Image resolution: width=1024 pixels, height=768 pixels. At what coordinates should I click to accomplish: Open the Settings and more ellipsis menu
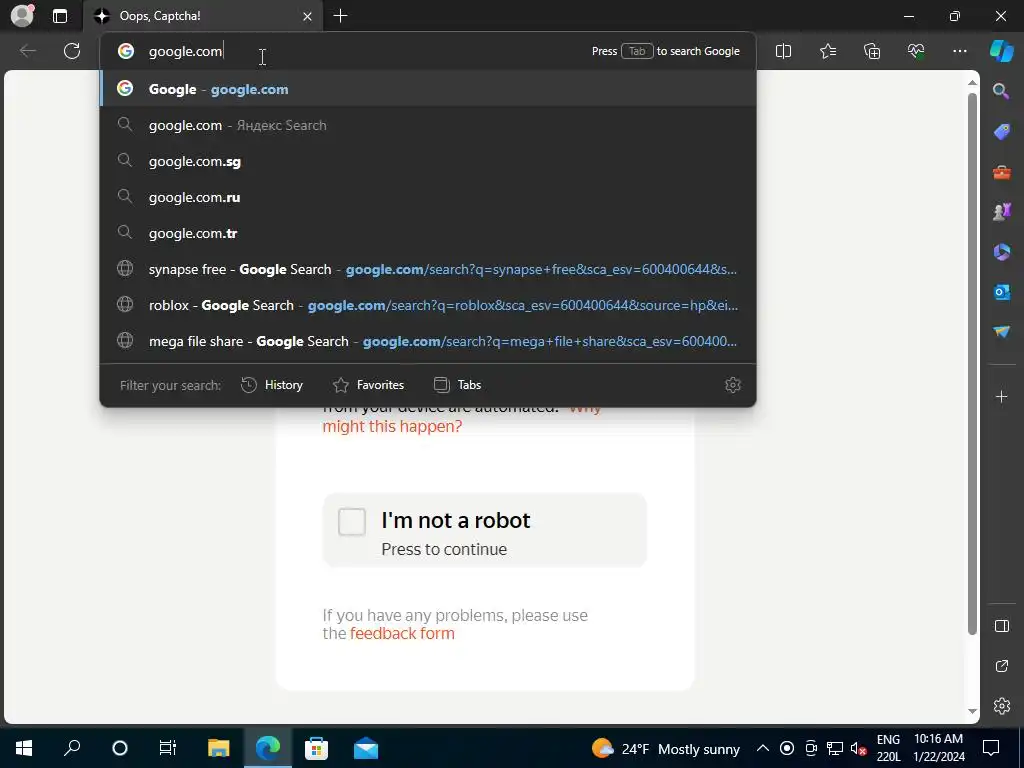tap(959, 51)
